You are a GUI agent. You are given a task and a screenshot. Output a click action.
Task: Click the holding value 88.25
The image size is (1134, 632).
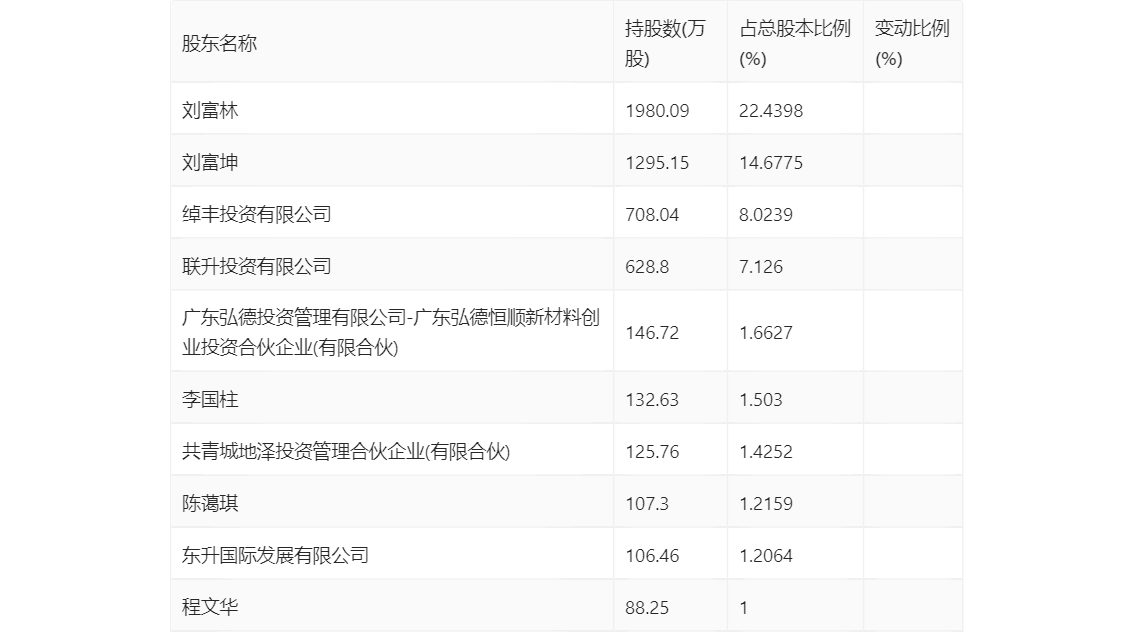(647, 608)
